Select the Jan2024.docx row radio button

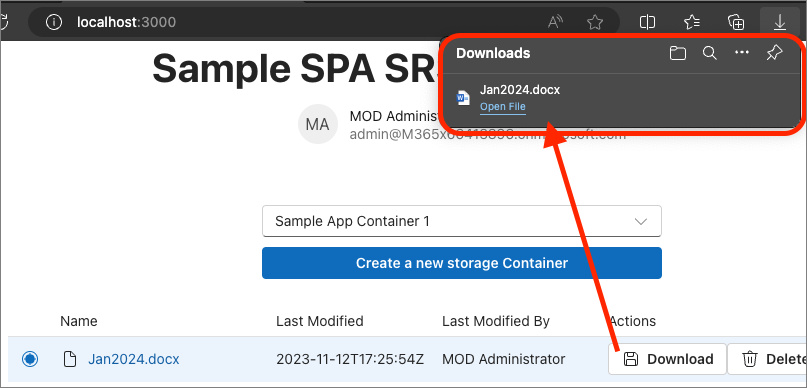click(x=30, y=359)
